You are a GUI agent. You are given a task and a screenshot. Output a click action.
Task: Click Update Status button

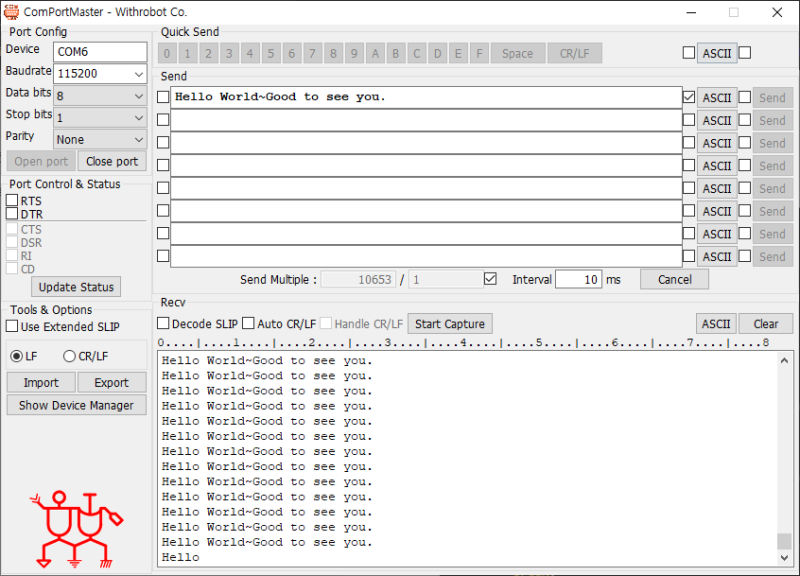76,287
